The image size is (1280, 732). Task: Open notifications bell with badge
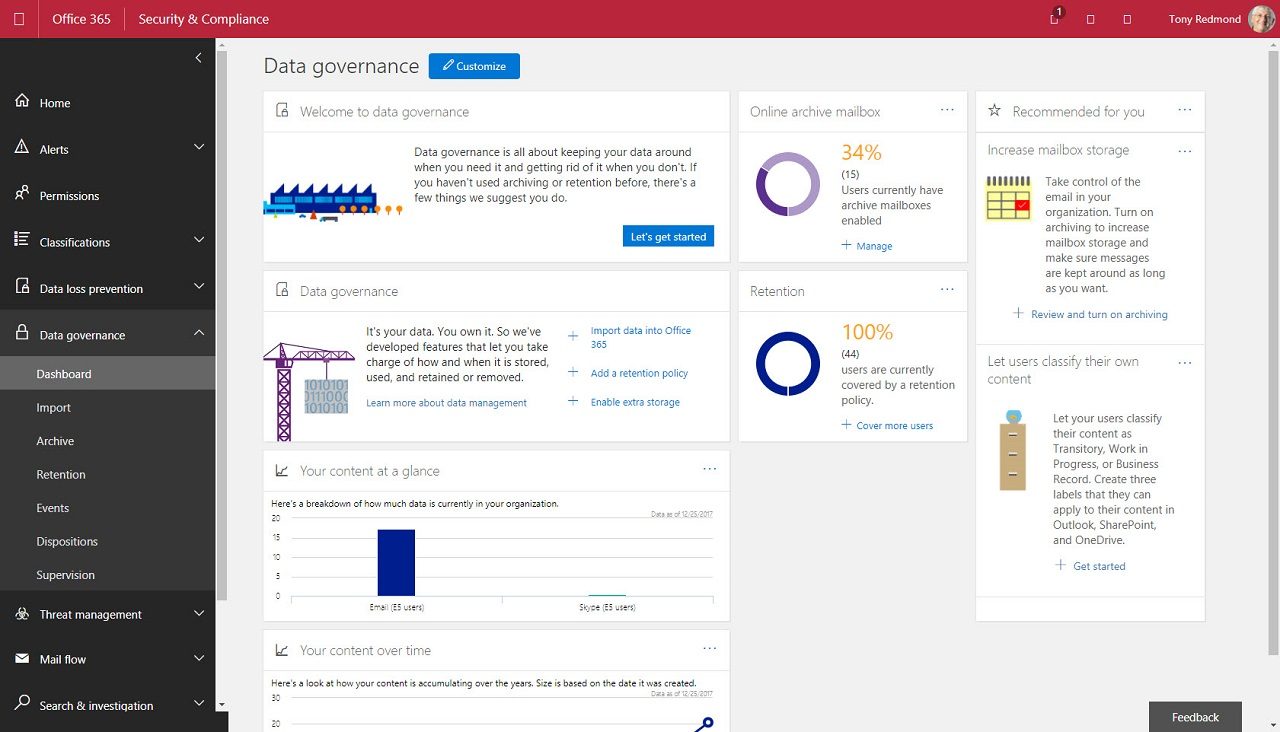[1055, 18]
